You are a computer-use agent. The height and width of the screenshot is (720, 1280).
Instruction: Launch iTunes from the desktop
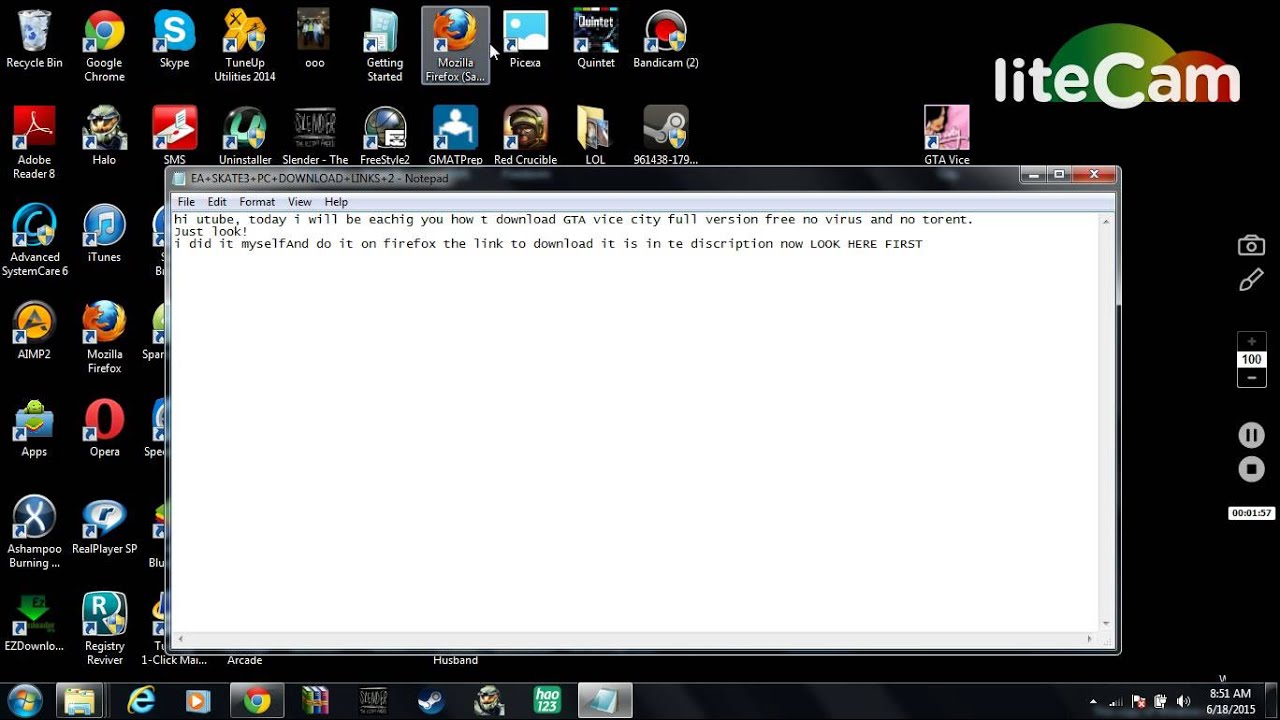(104, 234)
